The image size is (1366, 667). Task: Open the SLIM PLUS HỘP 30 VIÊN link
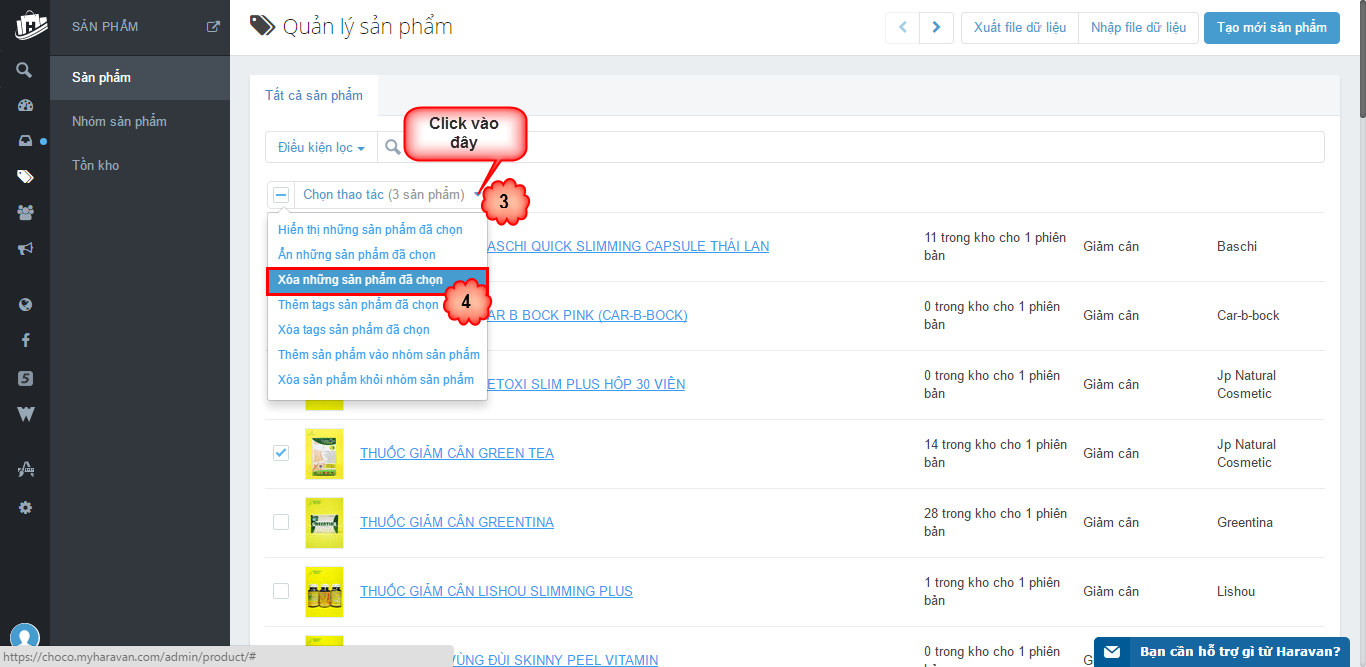pos(587,384)
